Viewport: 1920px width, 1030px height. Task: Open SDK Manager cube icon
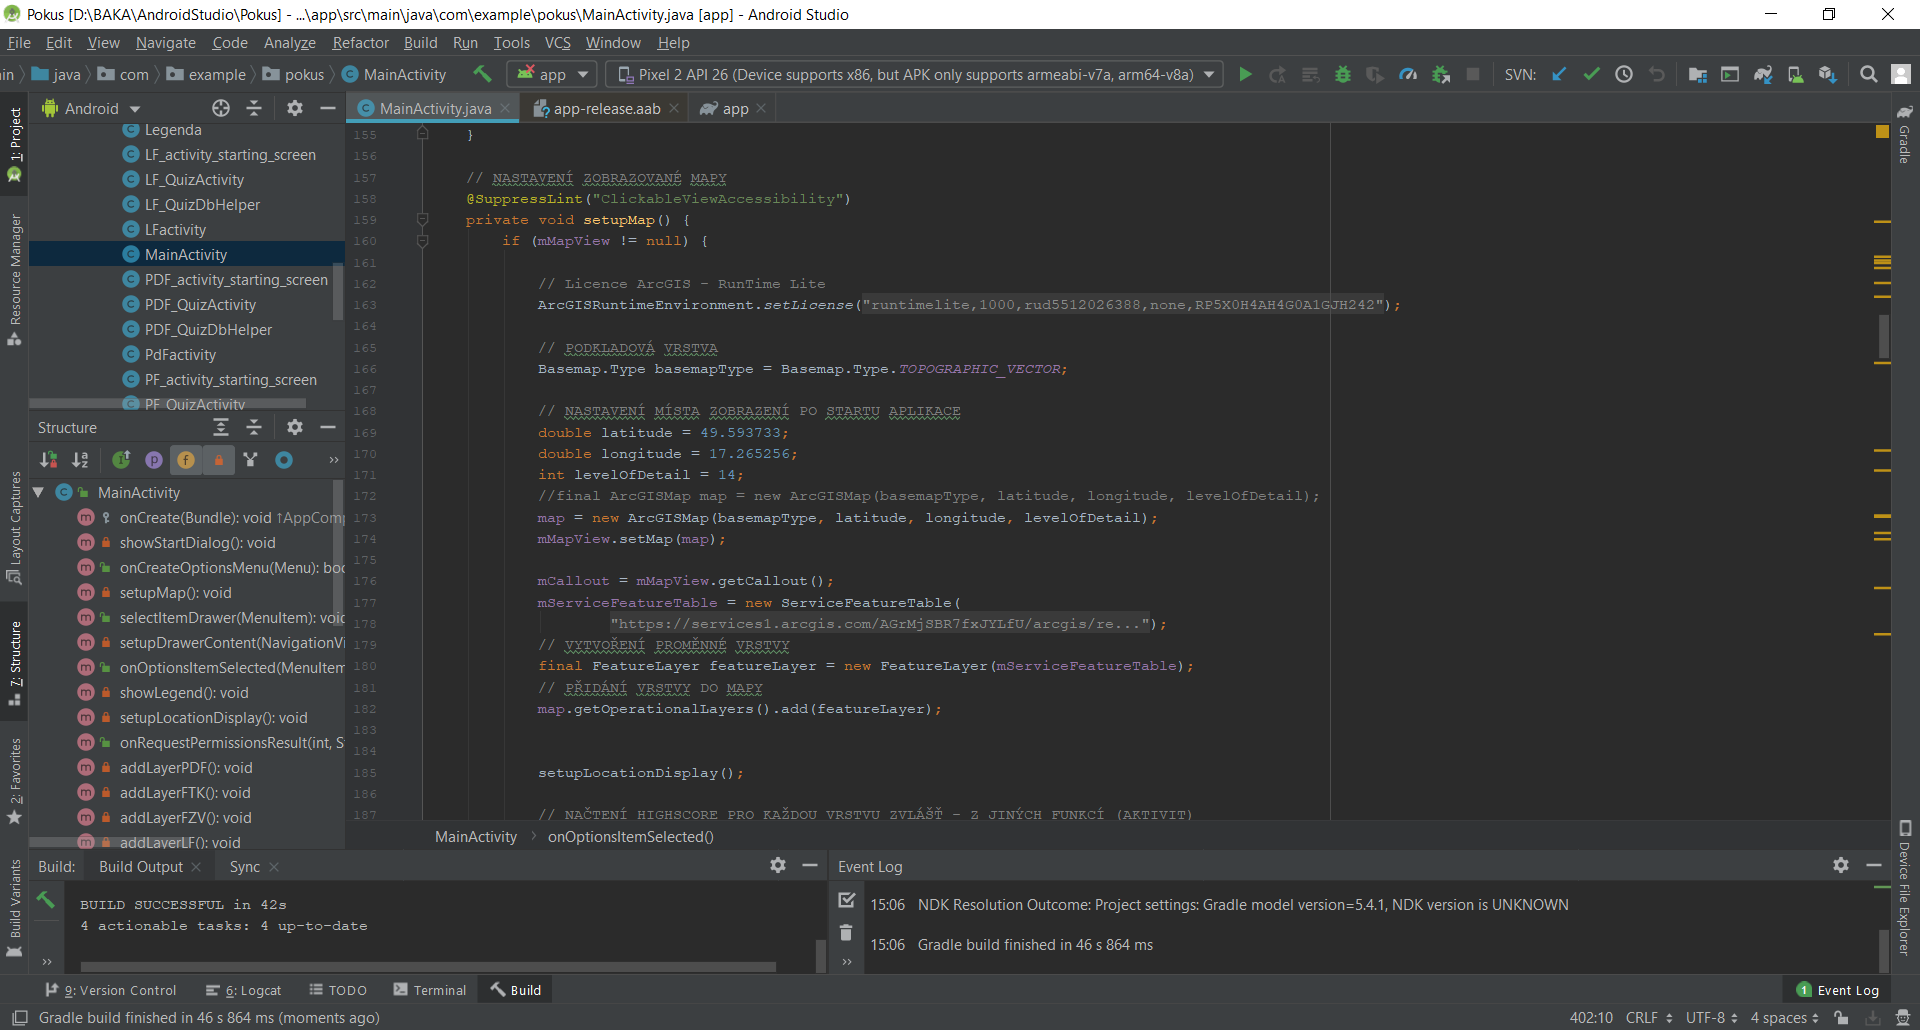[x=1827, y=75]
